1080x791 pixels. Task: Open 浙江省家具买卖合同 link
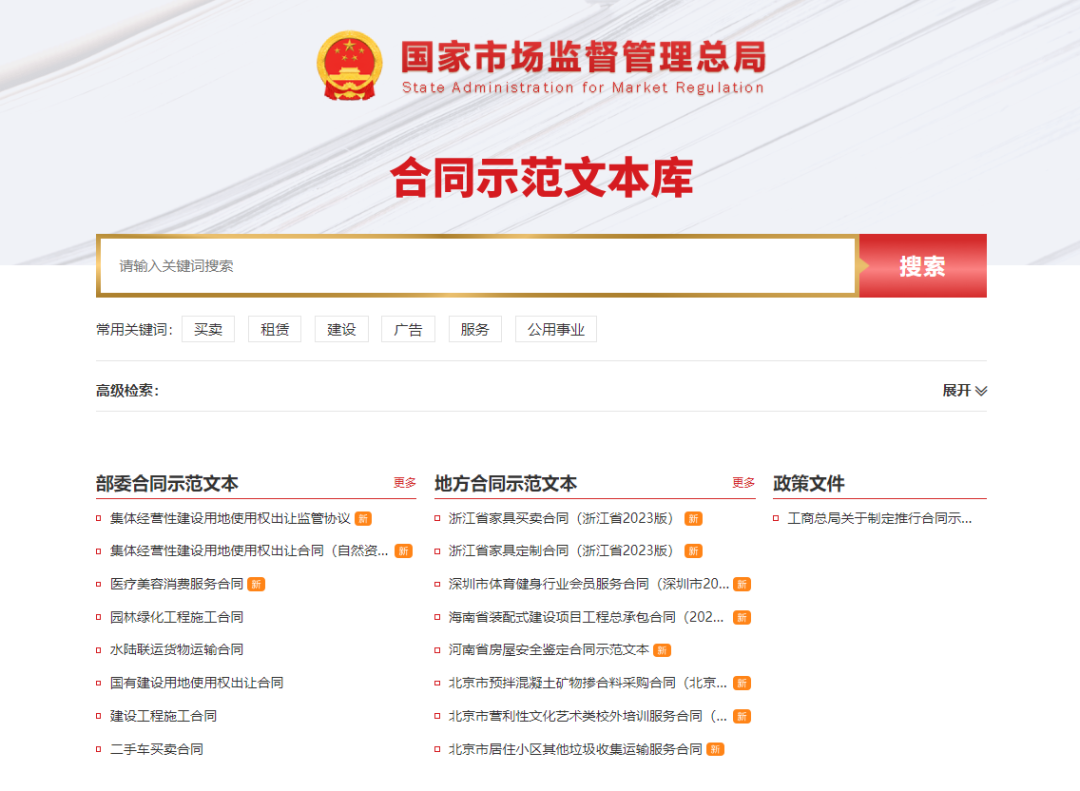(x=562, y=519)
